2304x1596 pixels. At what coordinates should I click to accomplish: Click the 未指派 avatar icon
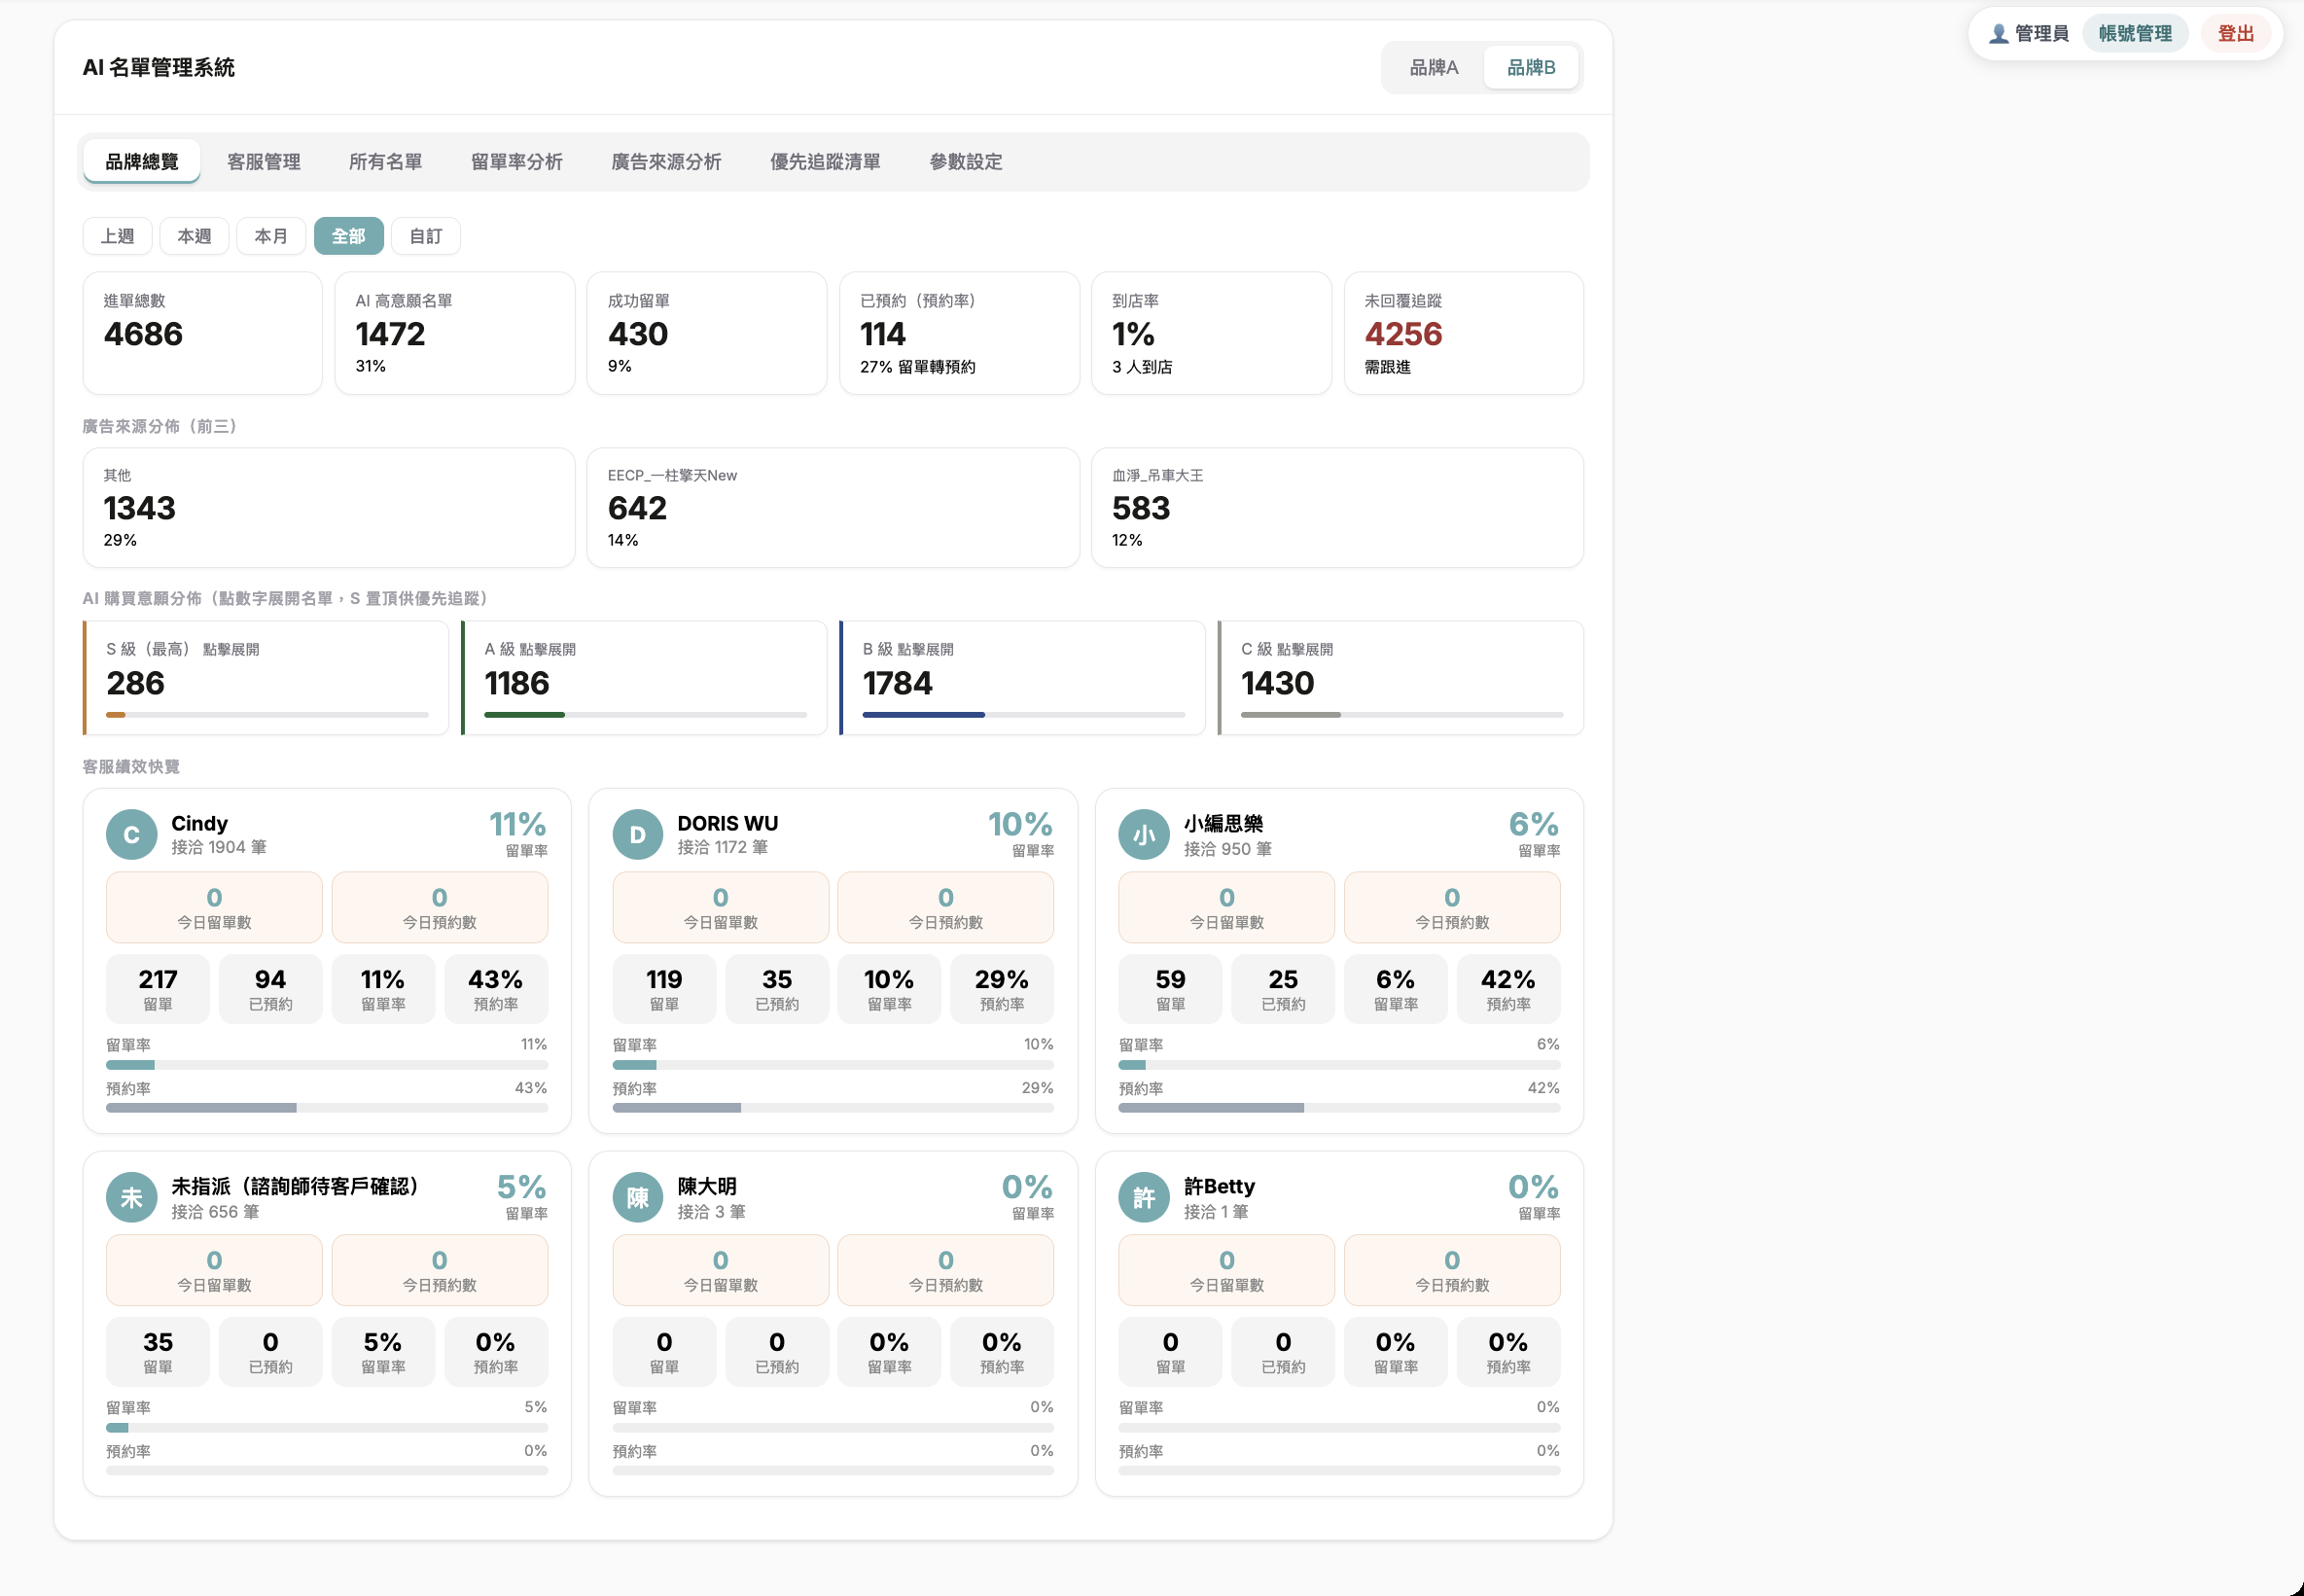point(131,1197)
